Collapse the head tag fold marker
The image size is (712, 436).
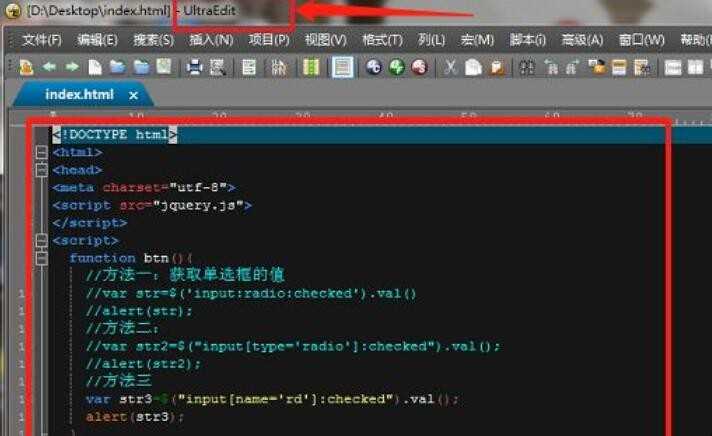[x=41, y=170]
